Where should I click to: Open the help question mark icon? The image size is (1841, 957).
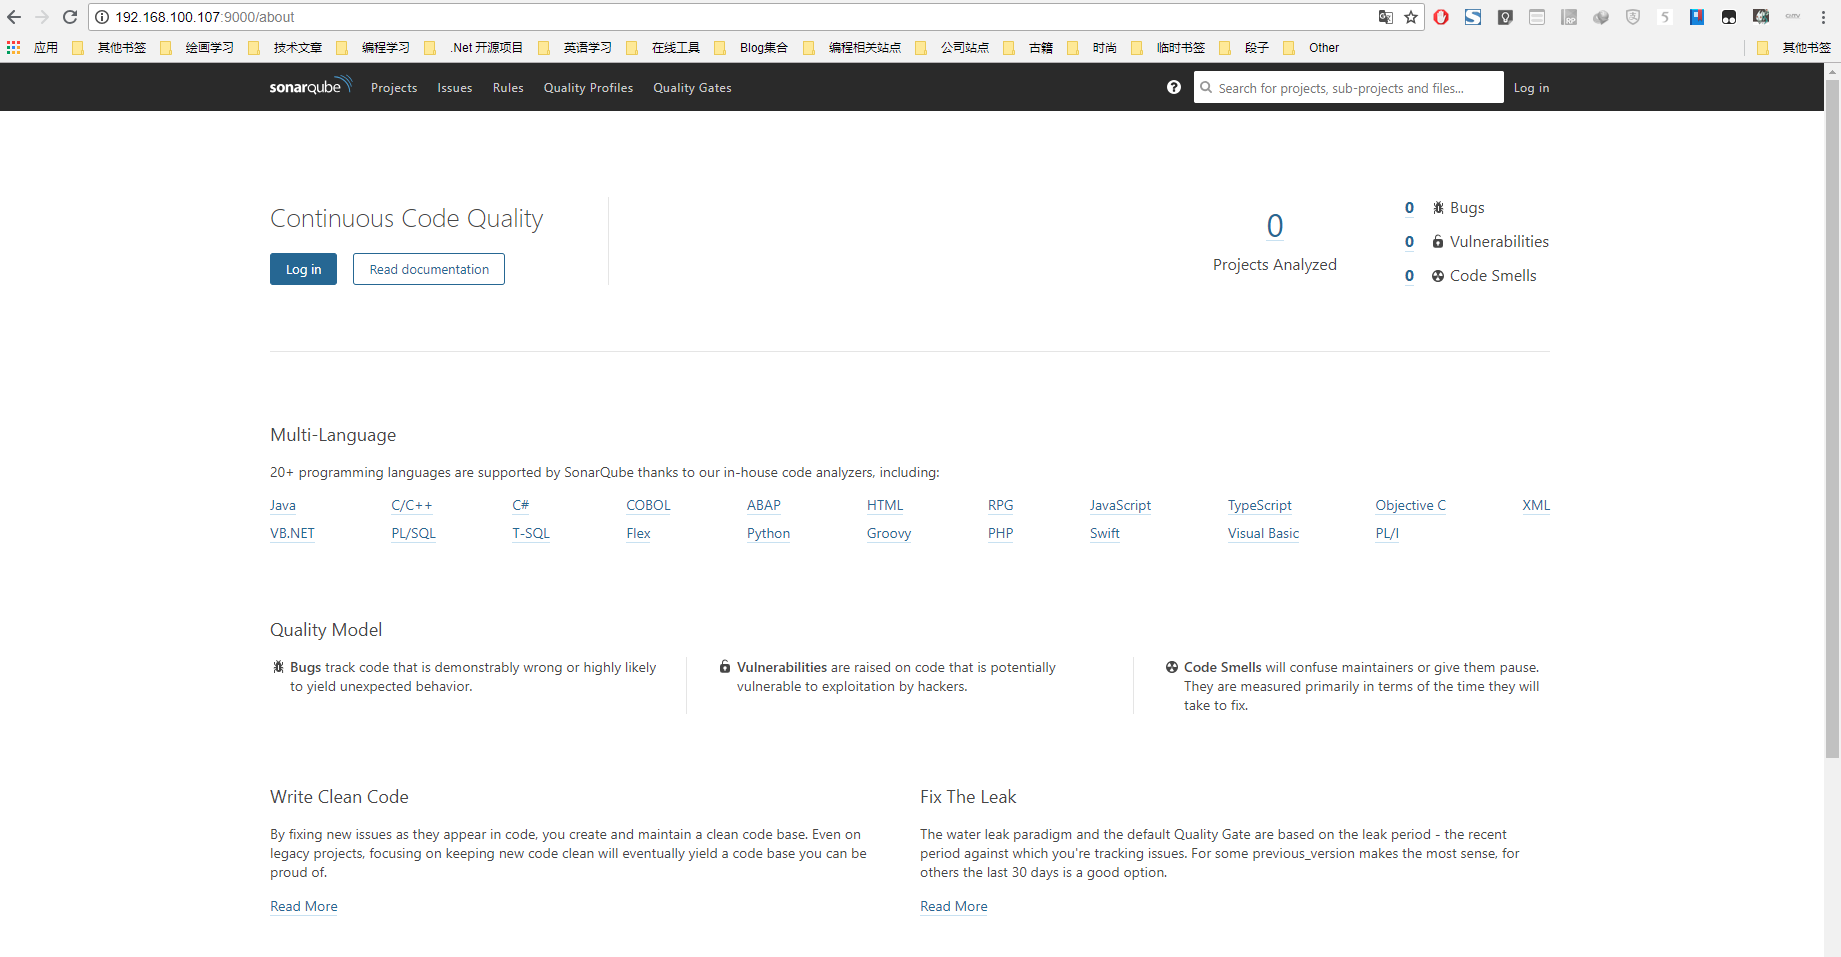1174,87
